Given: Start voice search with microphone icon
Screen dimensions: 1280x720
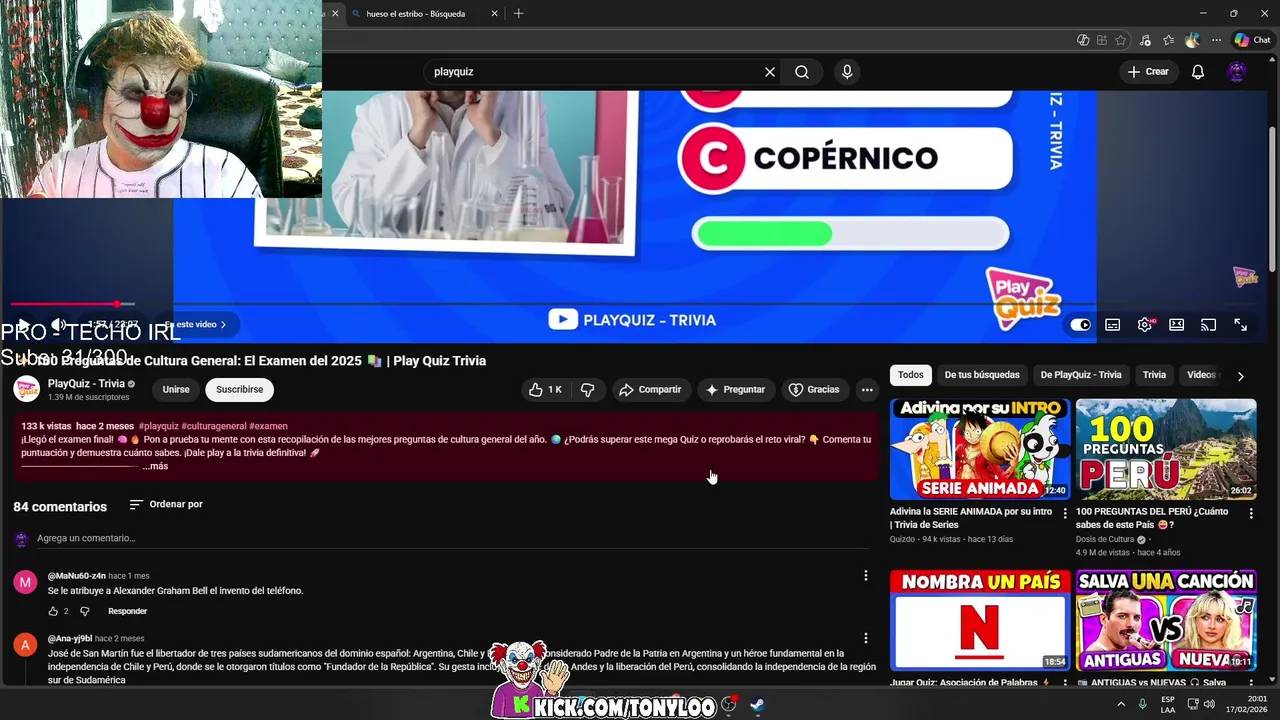Looking at the screenshot, I should pos(847,72).
